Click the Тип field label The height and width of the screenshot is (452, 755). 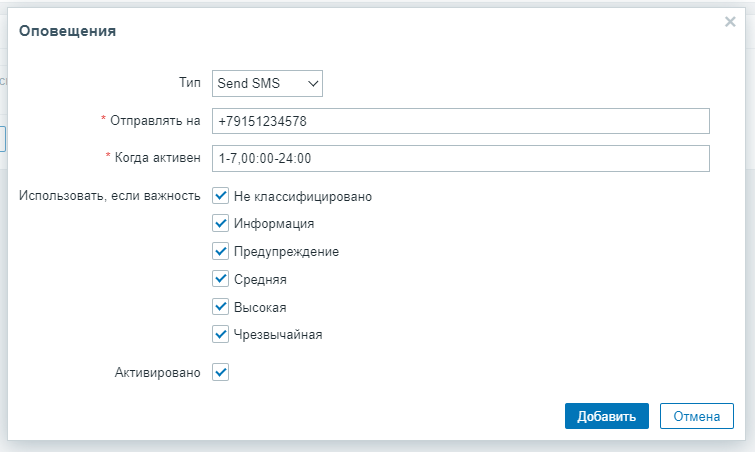point(189,84)
